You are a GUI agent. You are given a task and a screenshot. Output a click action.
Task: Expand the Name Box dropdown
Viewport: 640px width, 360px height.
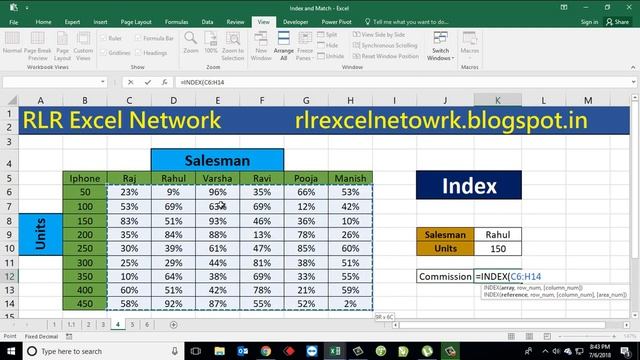click(102, 82)
